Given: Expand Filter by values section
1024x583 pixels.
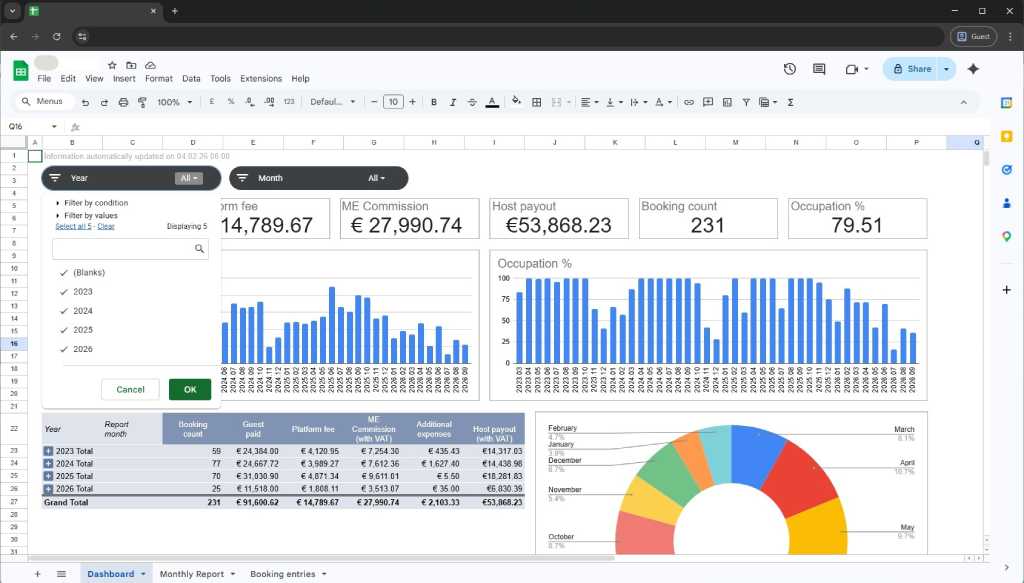Looking at the screenshot, I should tap(88, 215).
